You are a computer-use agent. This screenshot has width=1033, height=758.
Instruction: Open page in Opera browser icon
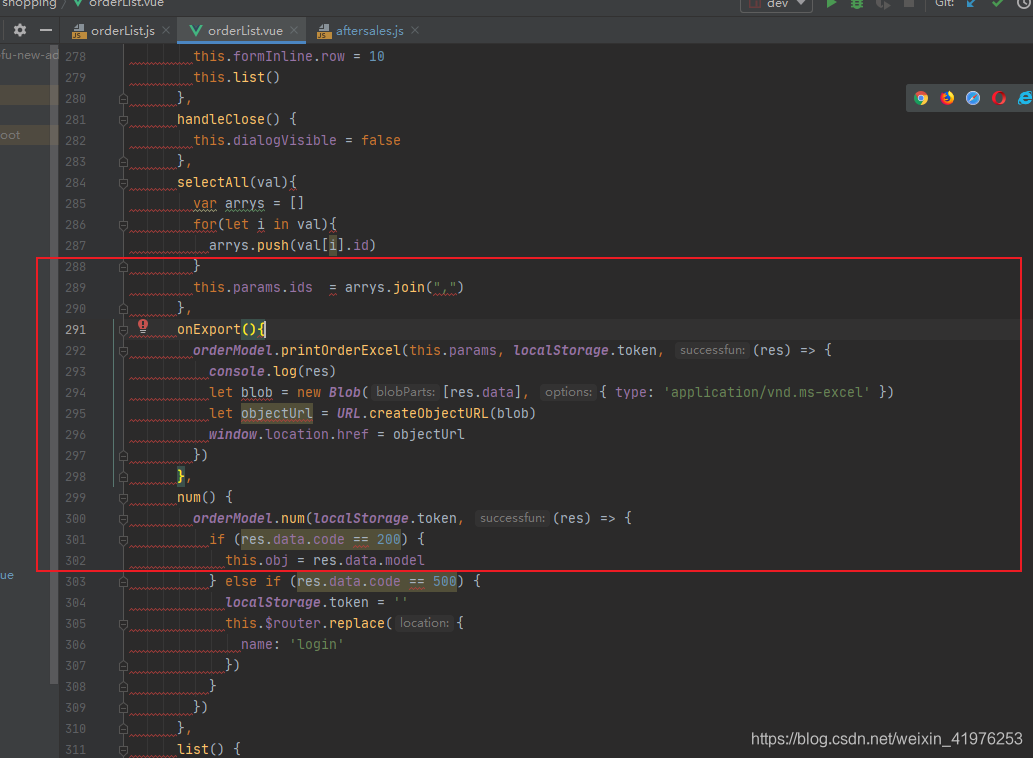point(999,98)
